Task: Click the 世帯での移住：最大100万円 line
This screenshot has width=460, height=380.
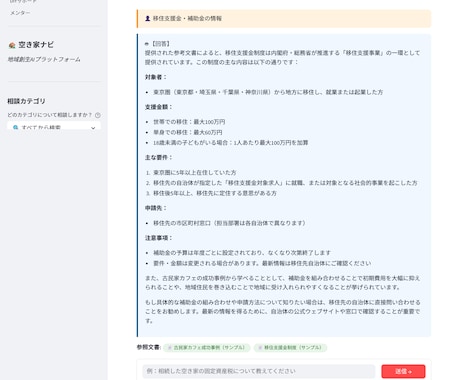Action: coord(189,122)
